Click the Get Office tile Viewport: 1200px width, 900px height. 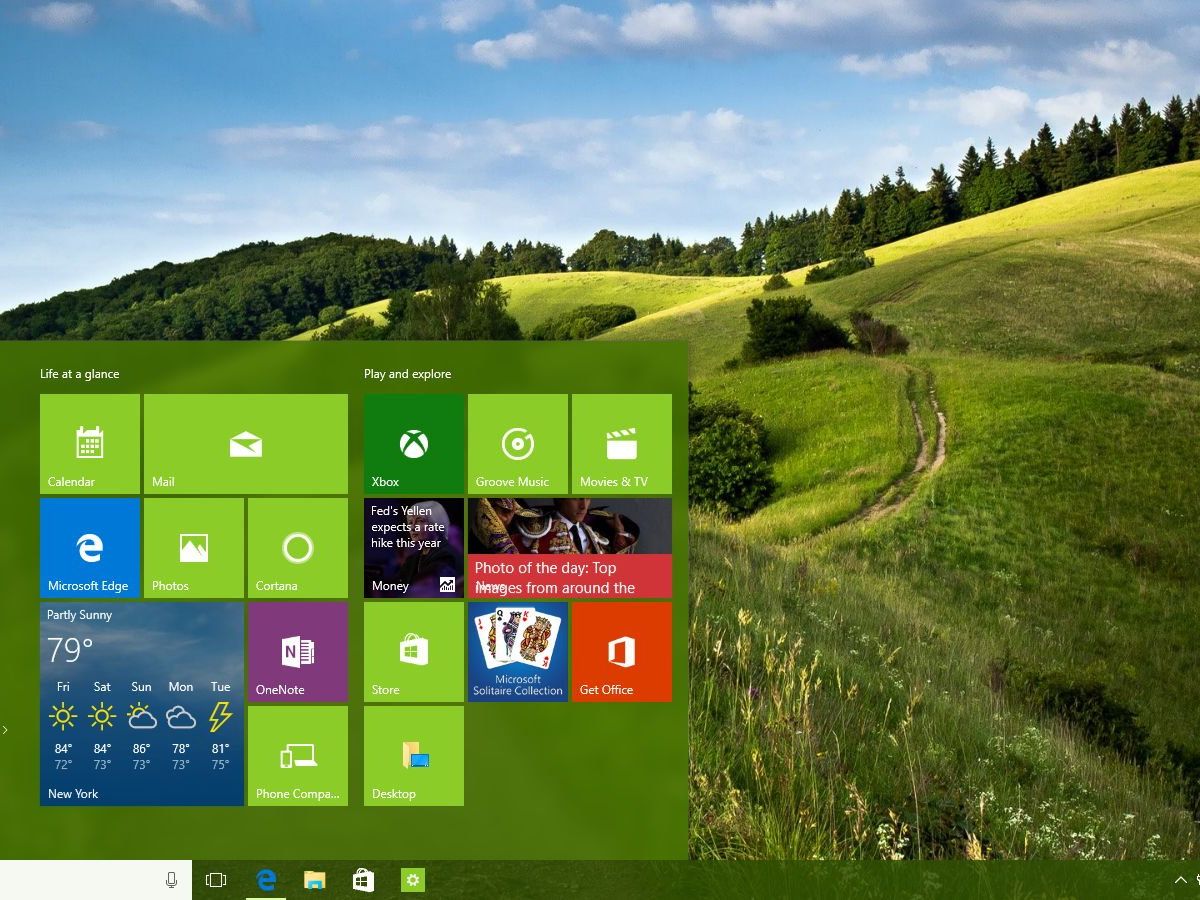622,652
